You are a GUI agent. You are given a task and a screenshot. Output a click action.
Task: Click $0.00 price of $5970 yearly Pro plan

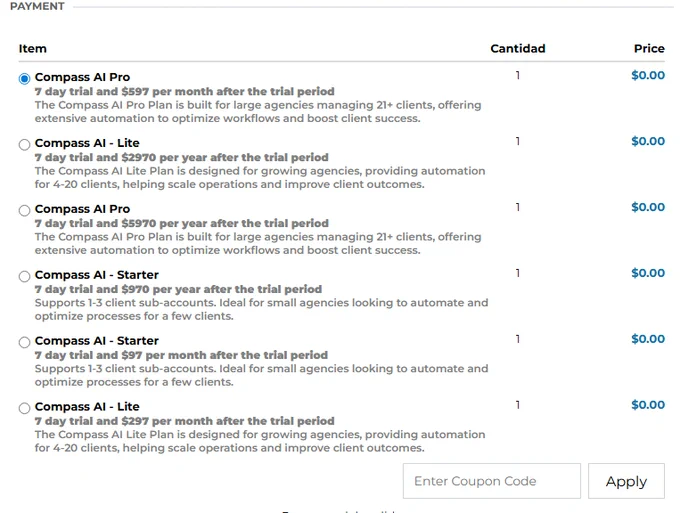pyautogui.click(x=648, y=207)
